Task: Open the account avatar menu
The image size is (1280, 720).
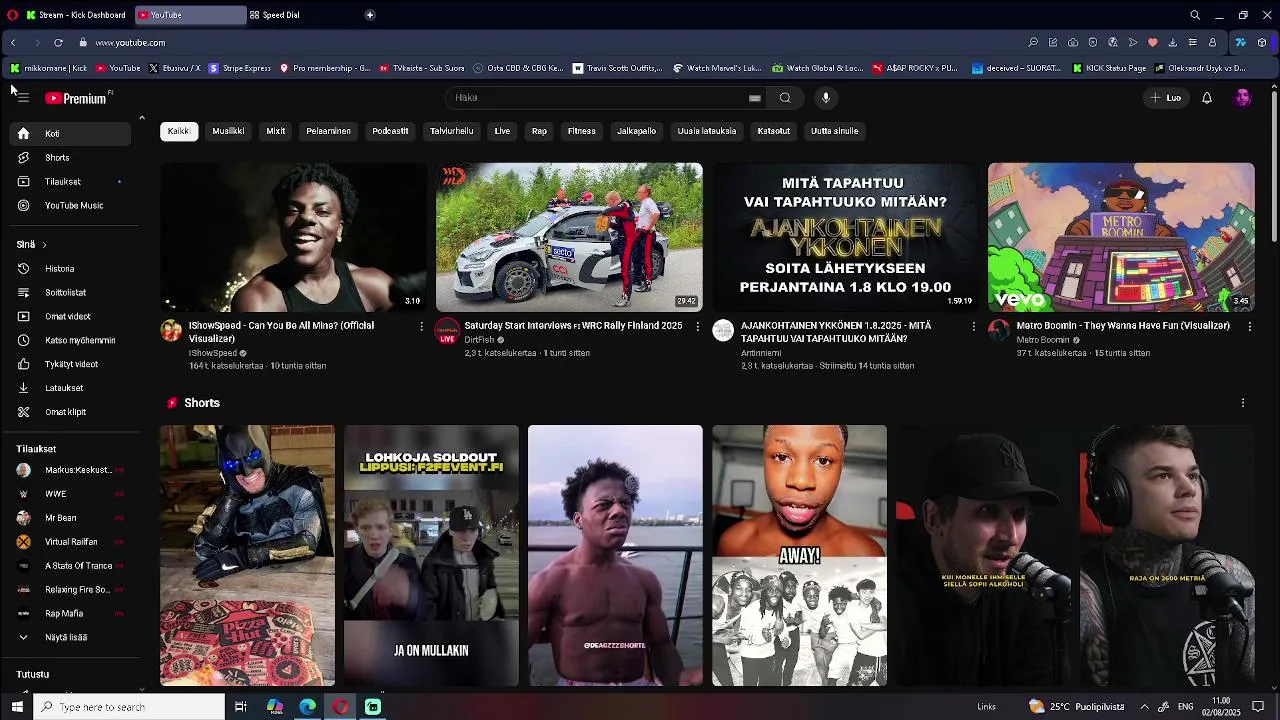Action: [1243, 98]
